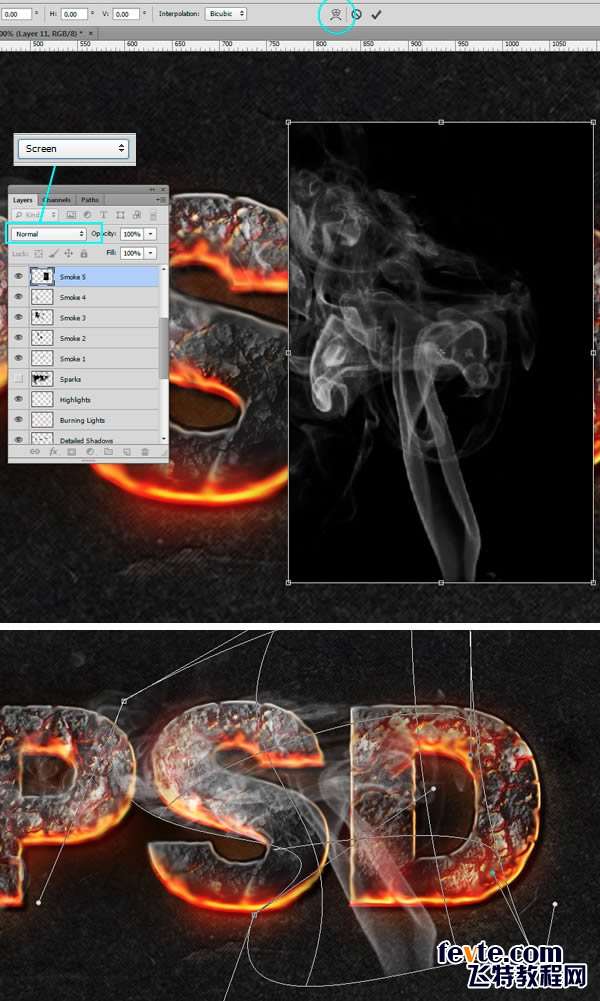Open the Bicubic interpolation dropdown
Image resolution: width=600 pixels, height=1001 pixels.
(x=225, y=13)
